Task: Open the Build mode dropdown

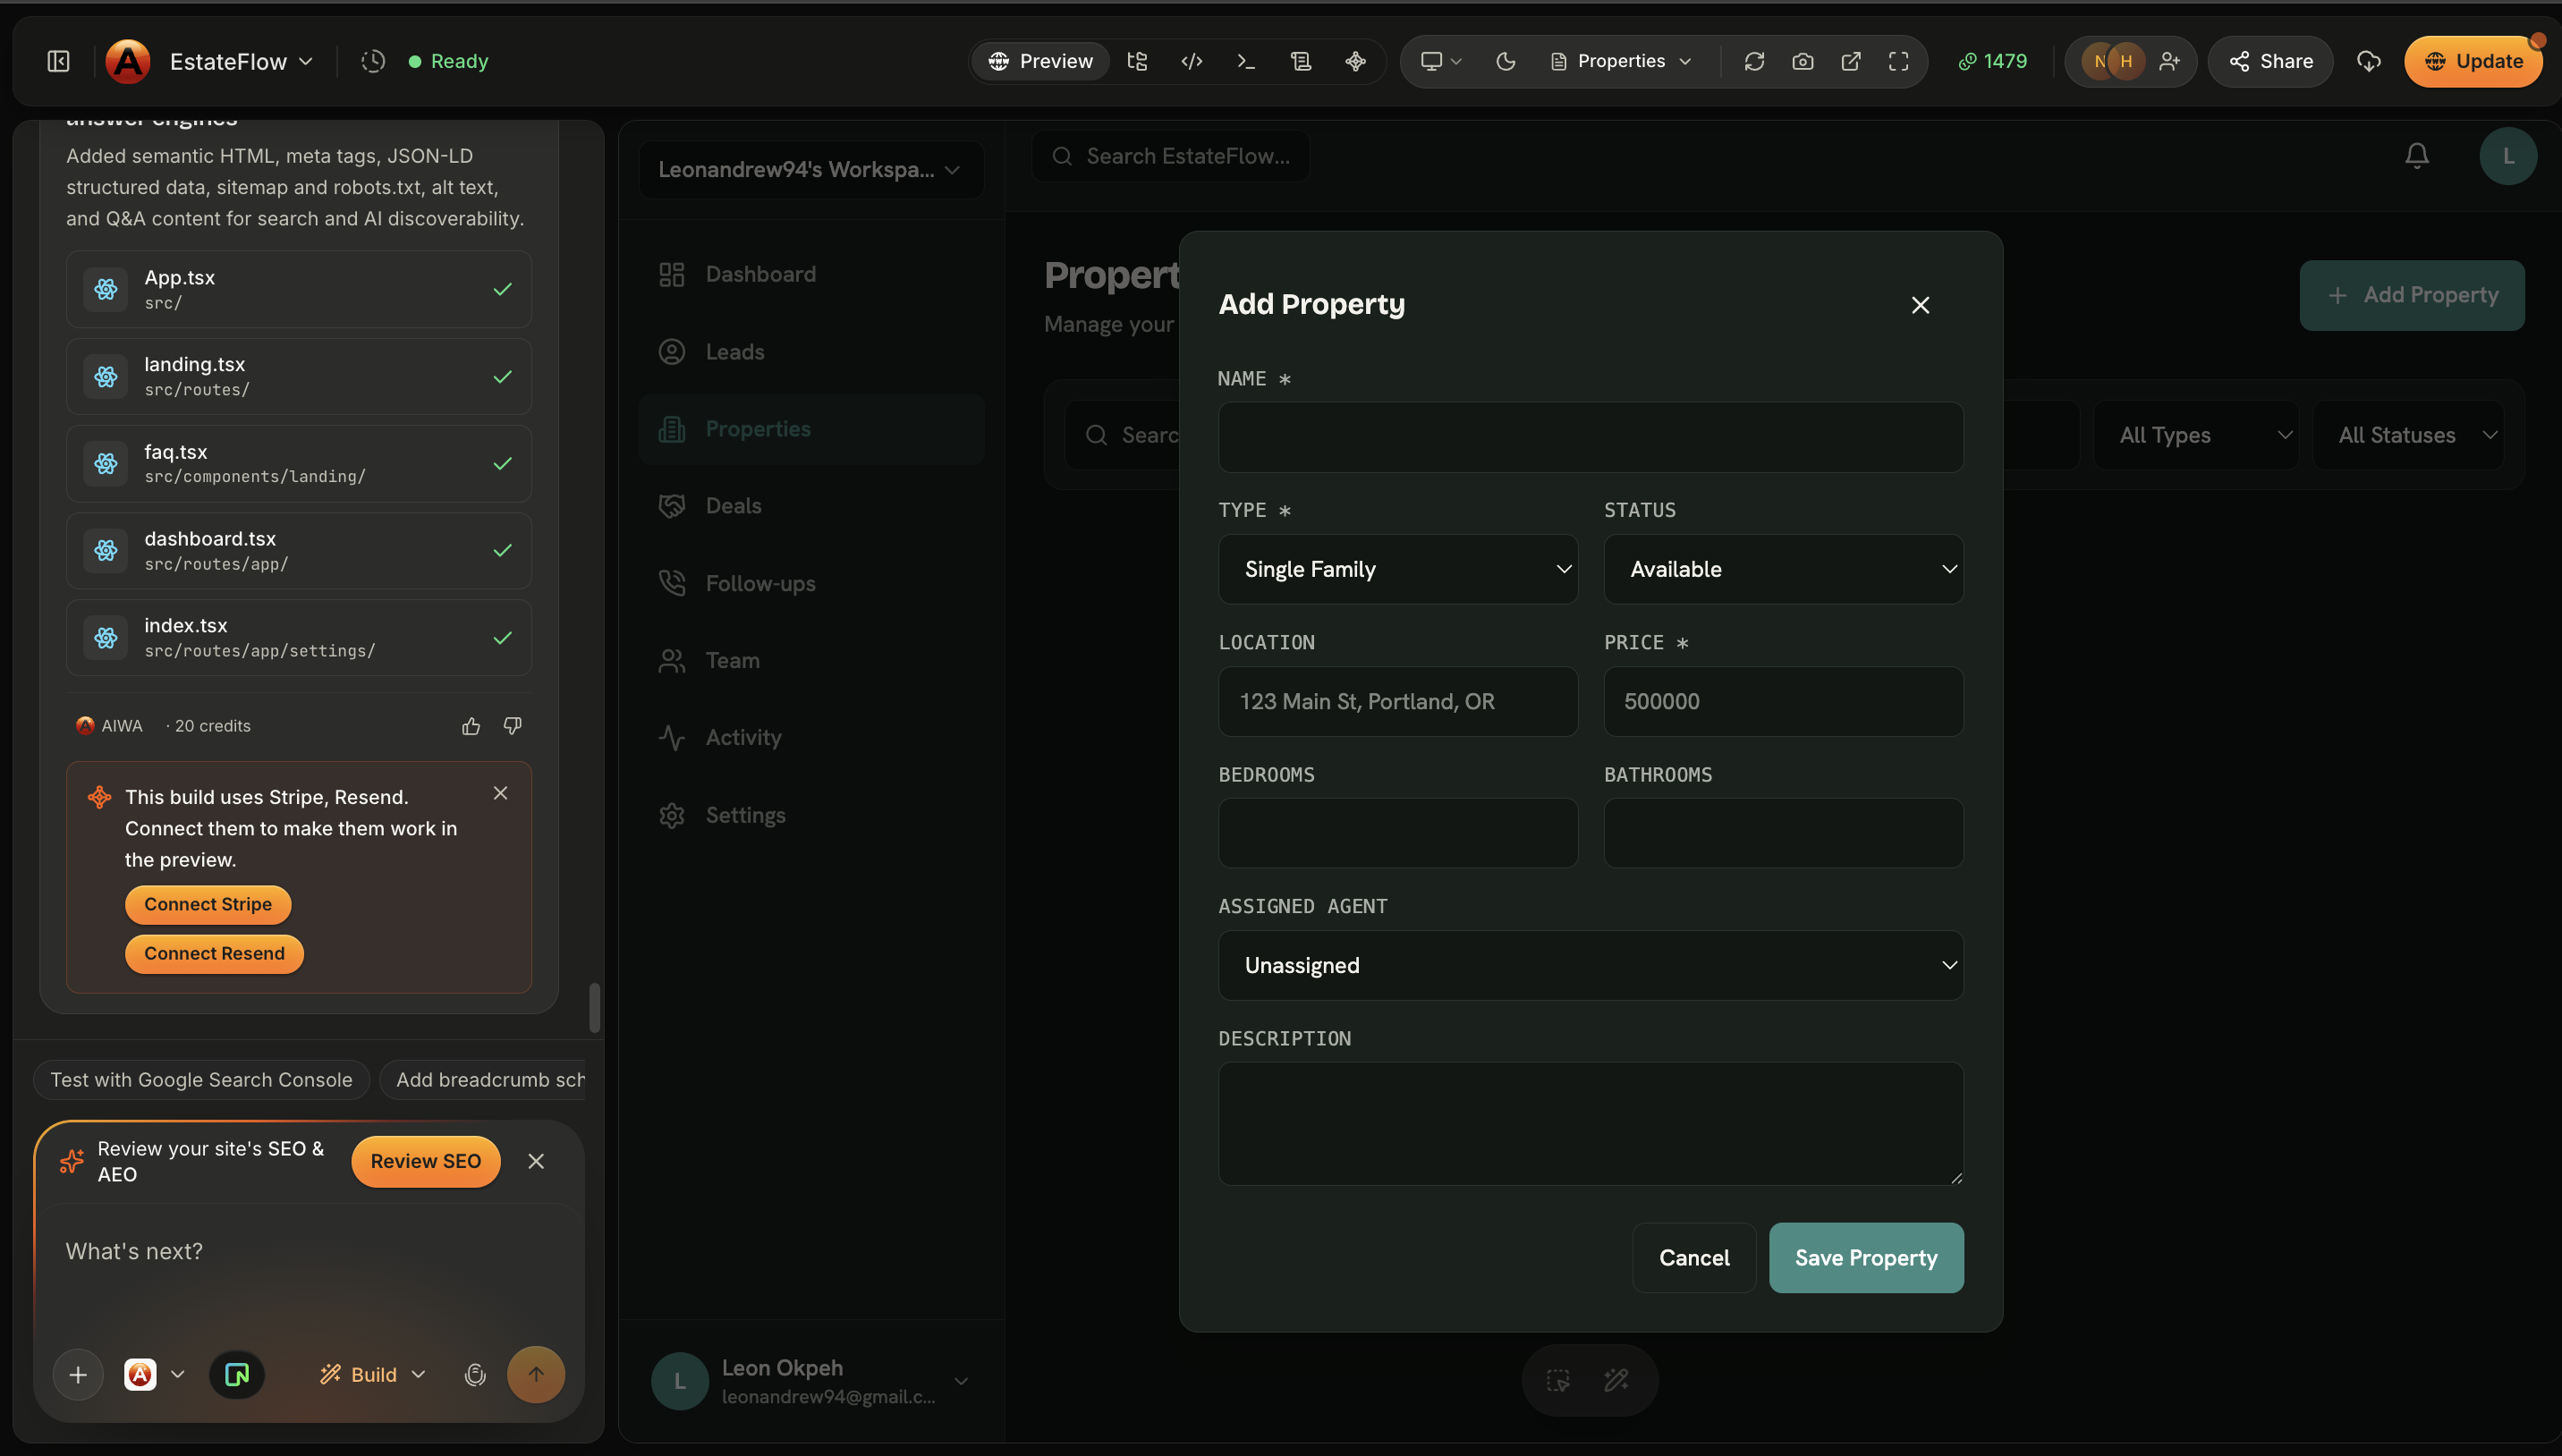Action: coord(373,1375)
